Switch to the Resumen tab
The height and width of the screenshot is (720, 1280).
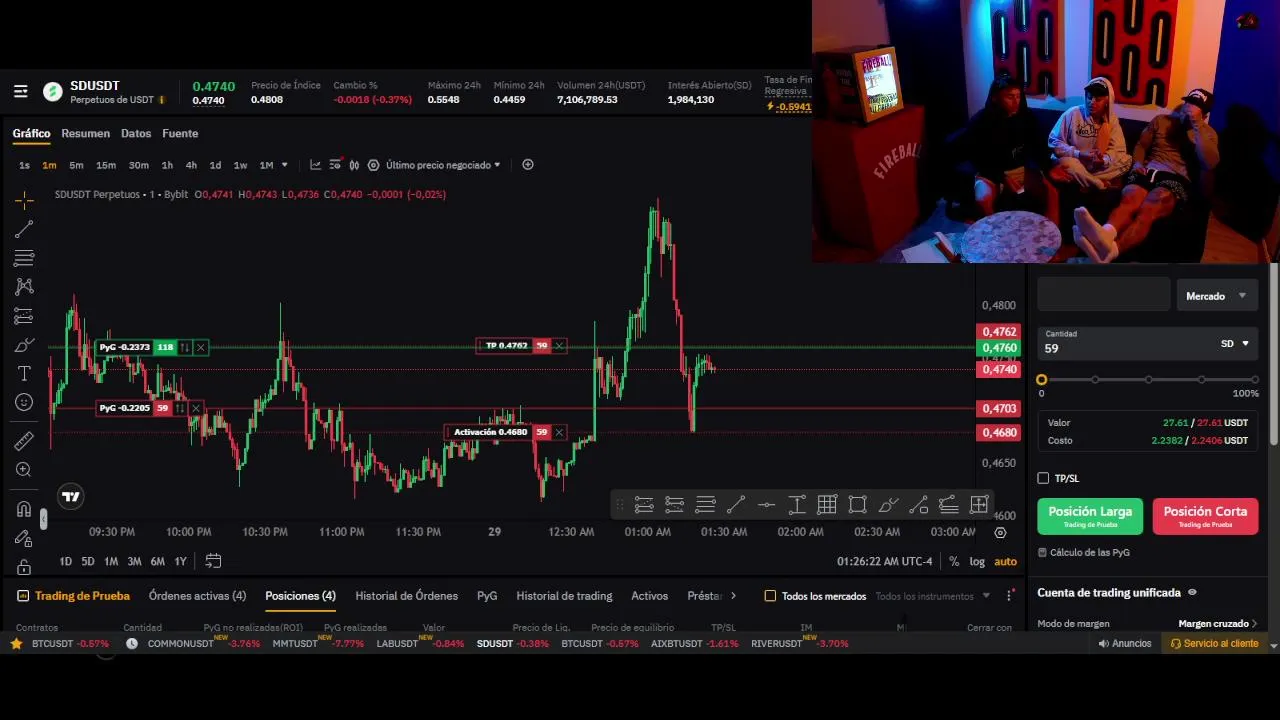click(85, 134)
